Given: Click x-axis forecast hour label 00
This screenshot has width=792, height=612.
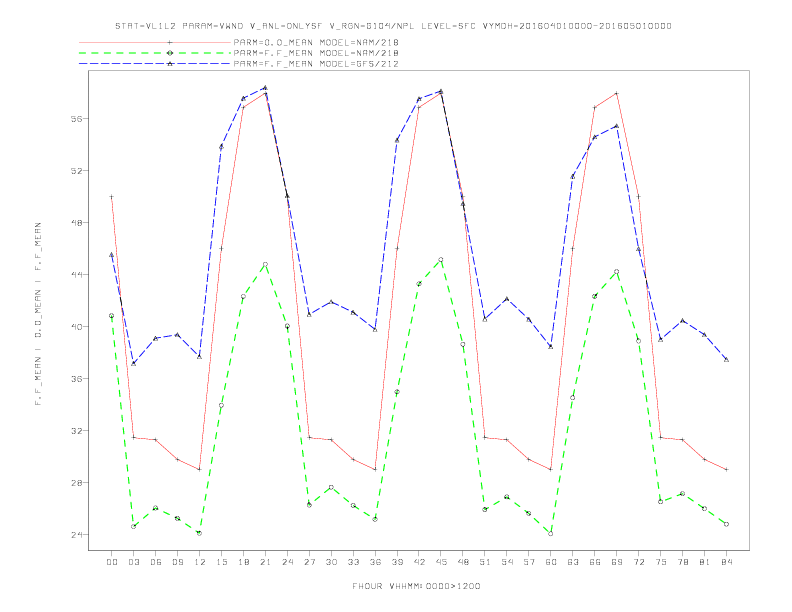Looking at the screenshot, I should click(x=112, y=562).
